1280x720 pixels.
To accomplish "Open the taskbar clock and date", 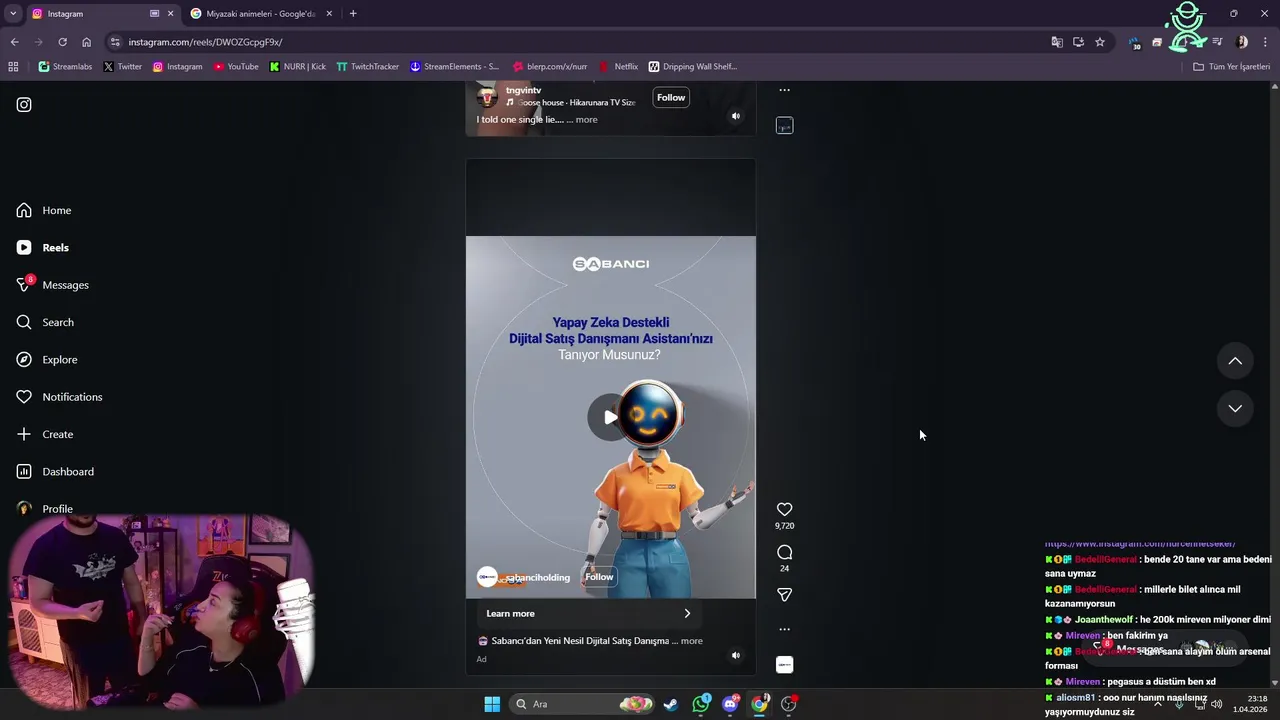I will 1251,704.
